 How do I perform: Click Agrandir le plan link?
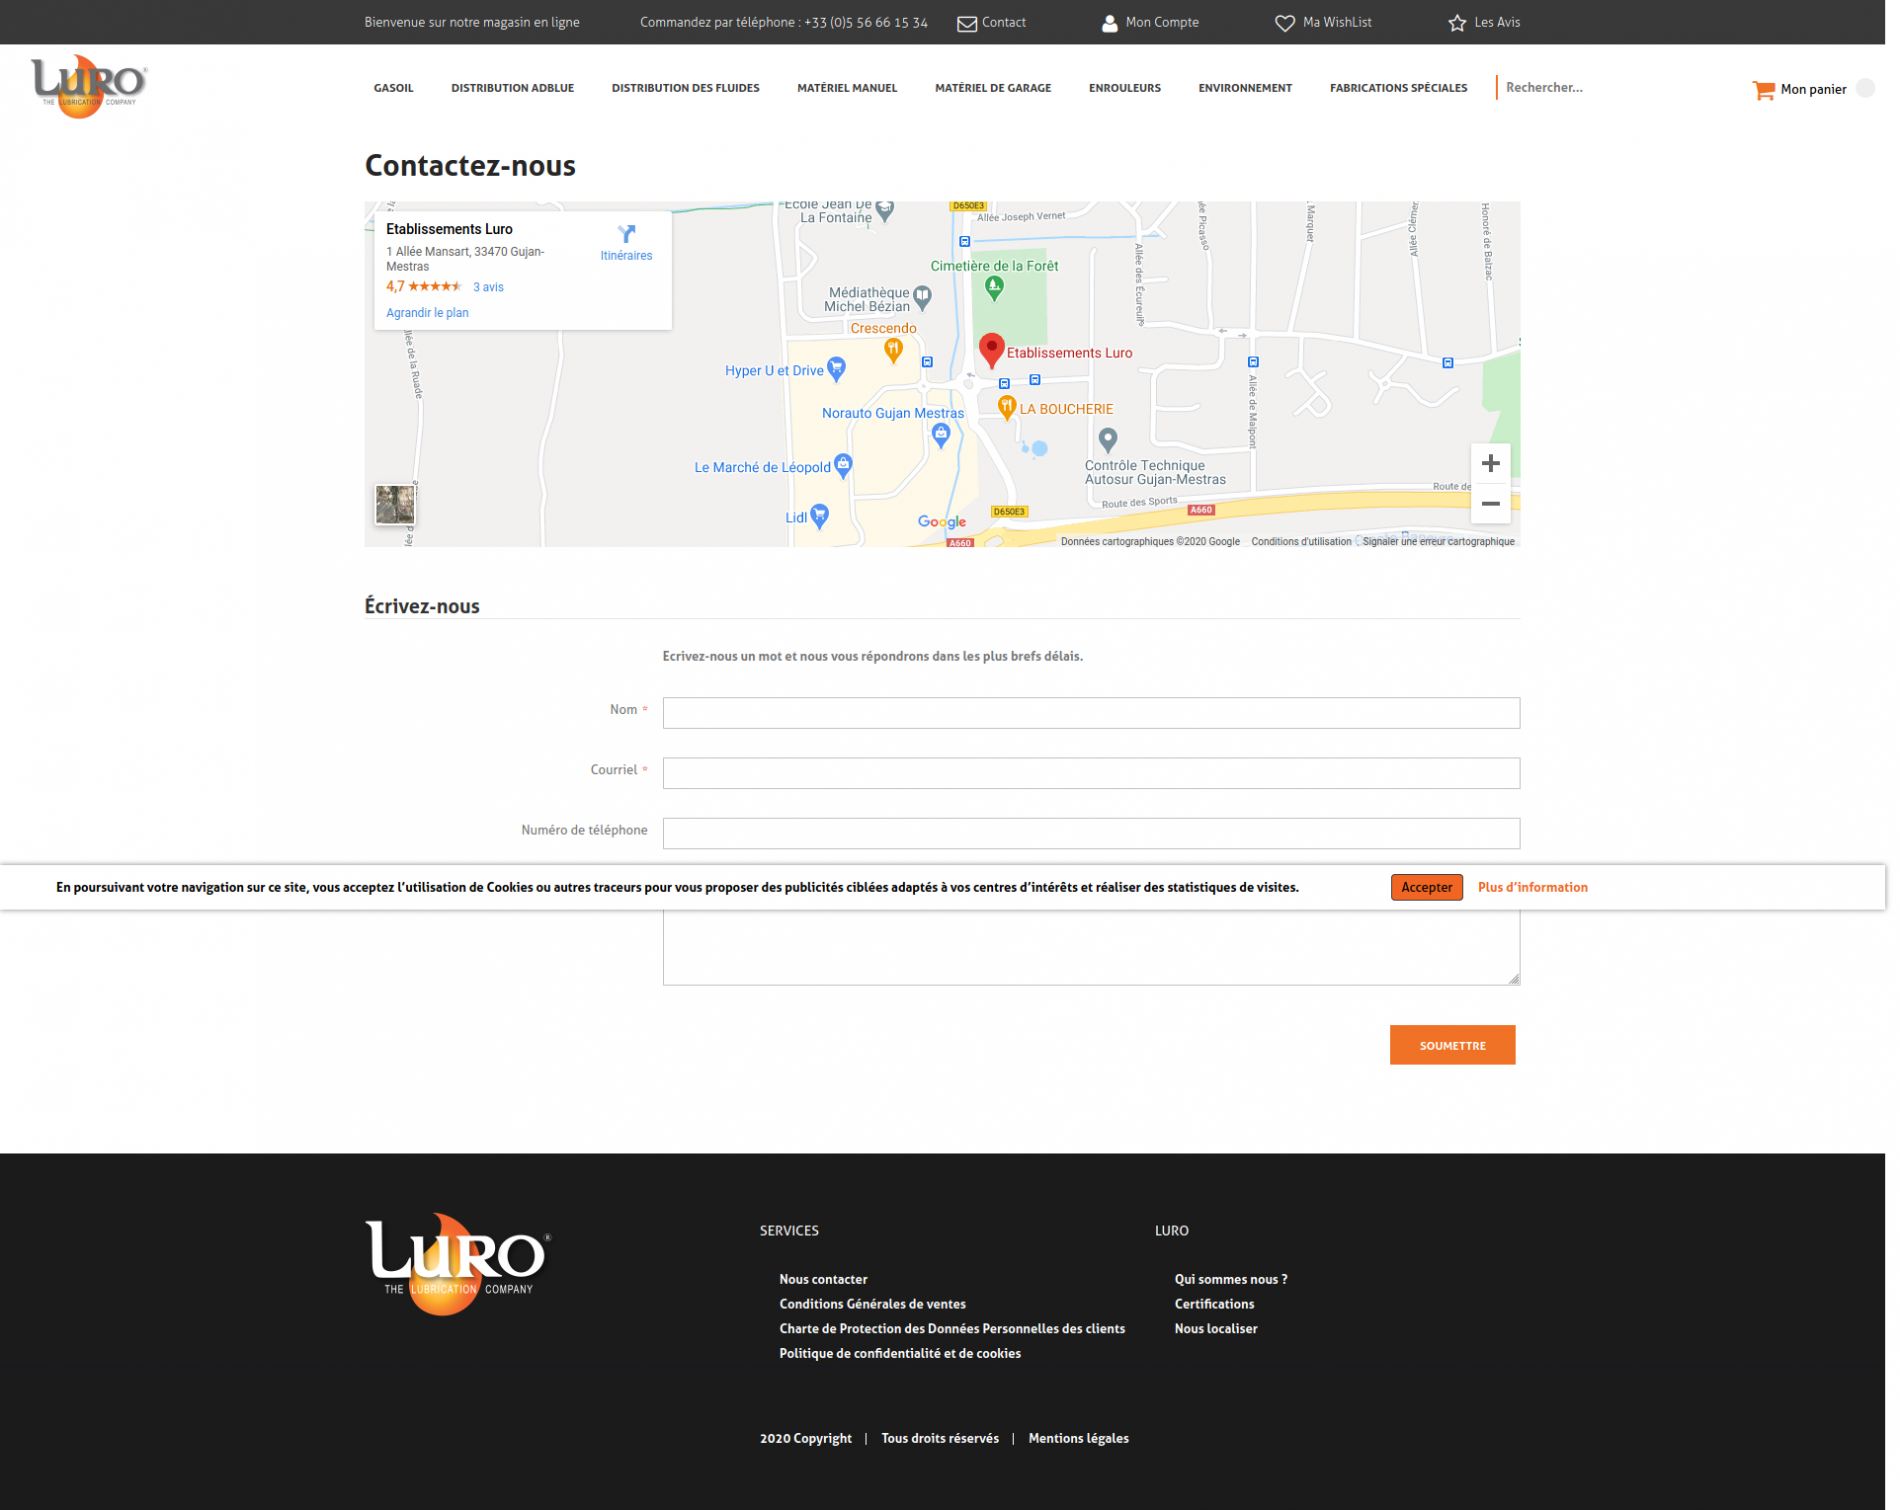tap(427, 313)
